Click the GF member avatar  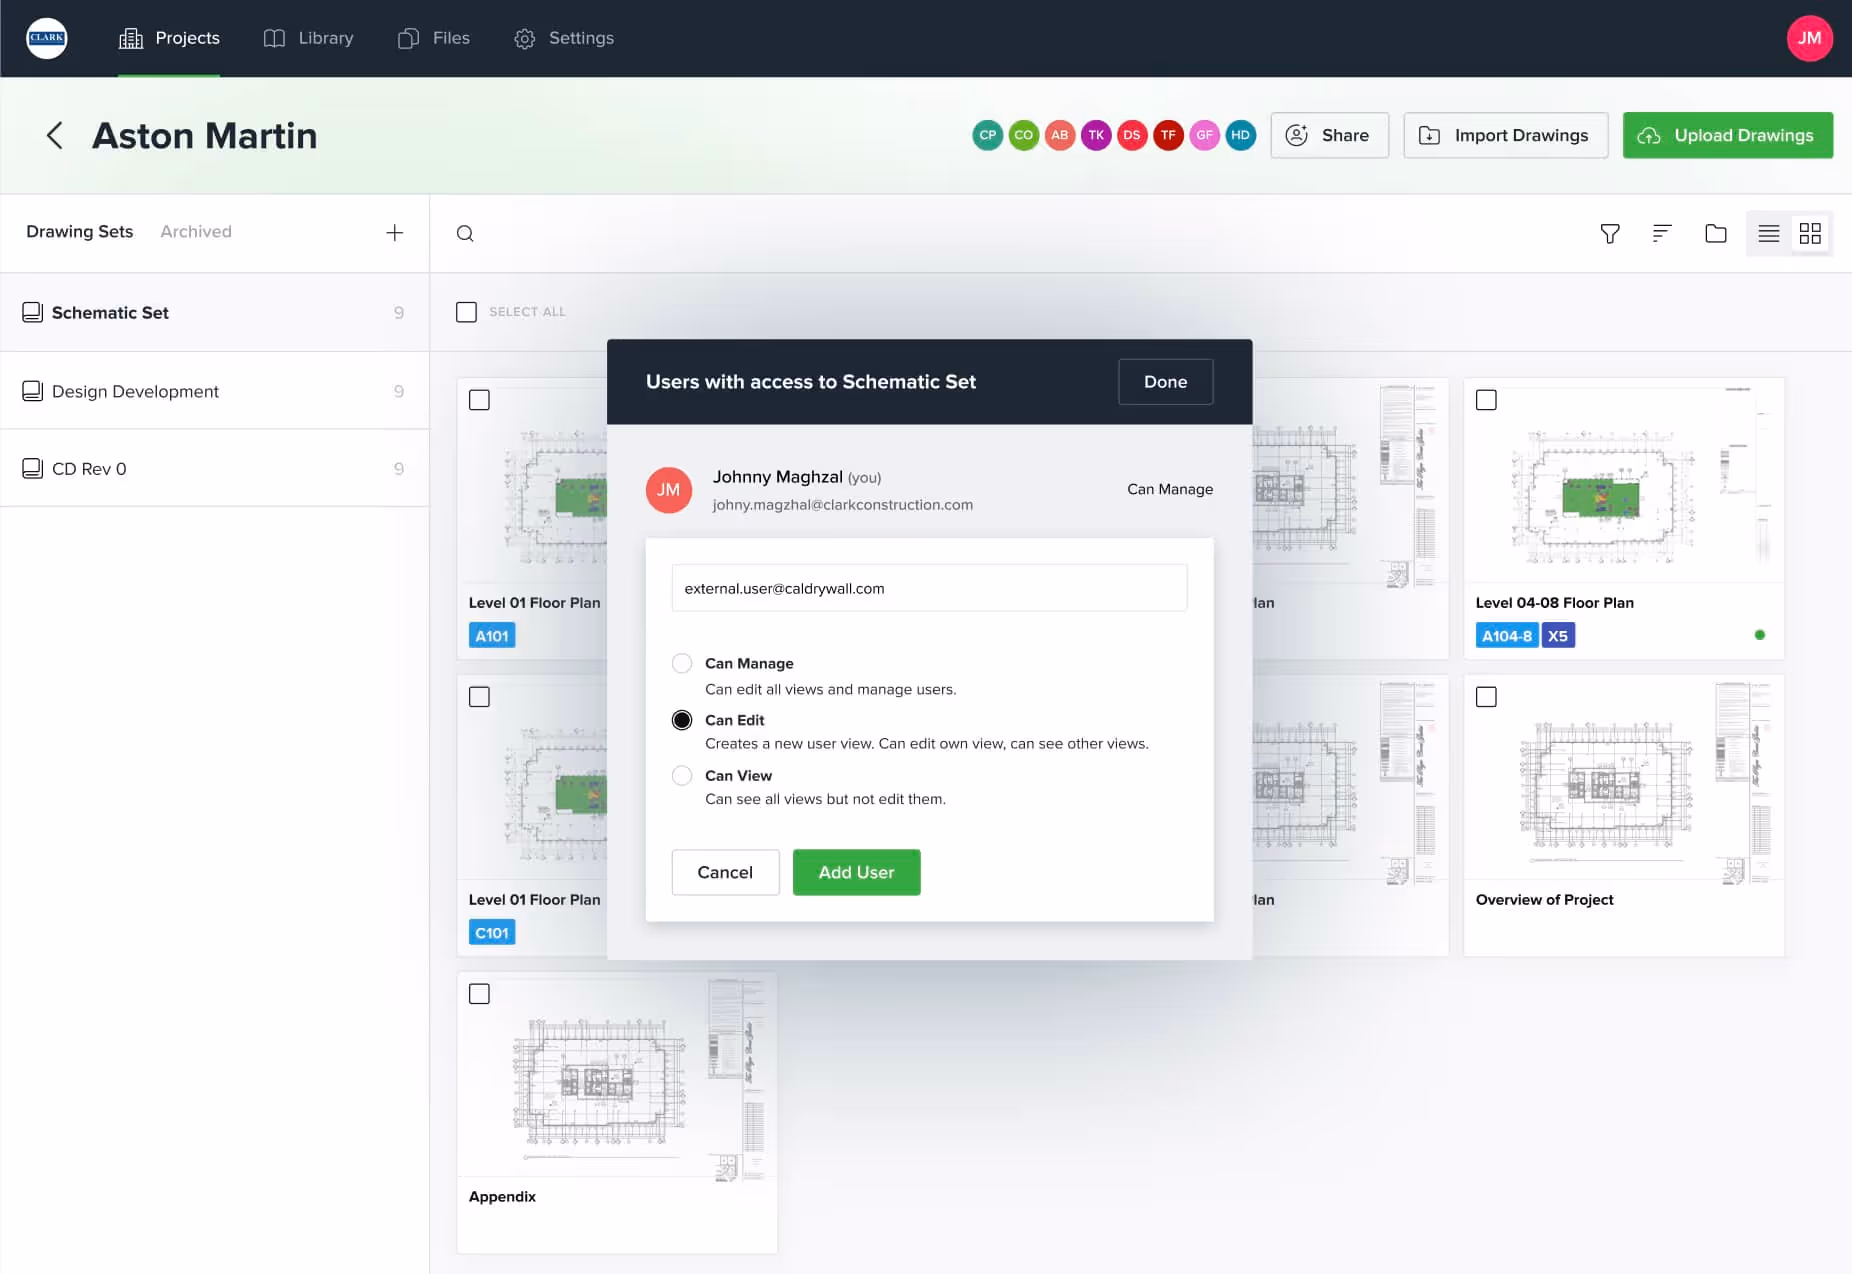pos(1204,135)
